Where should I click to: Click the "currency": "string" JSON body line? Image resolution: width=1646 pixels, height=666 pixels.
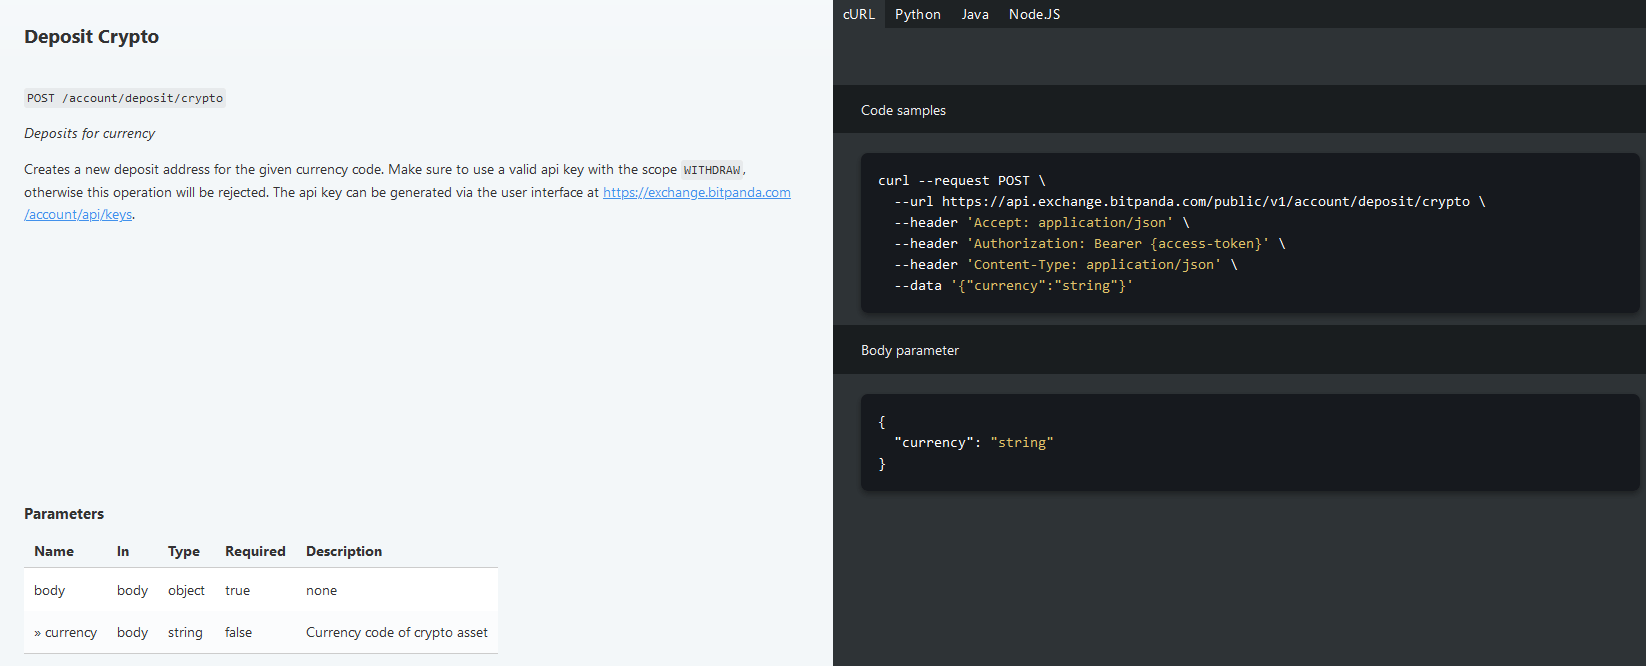click(974, 442)
